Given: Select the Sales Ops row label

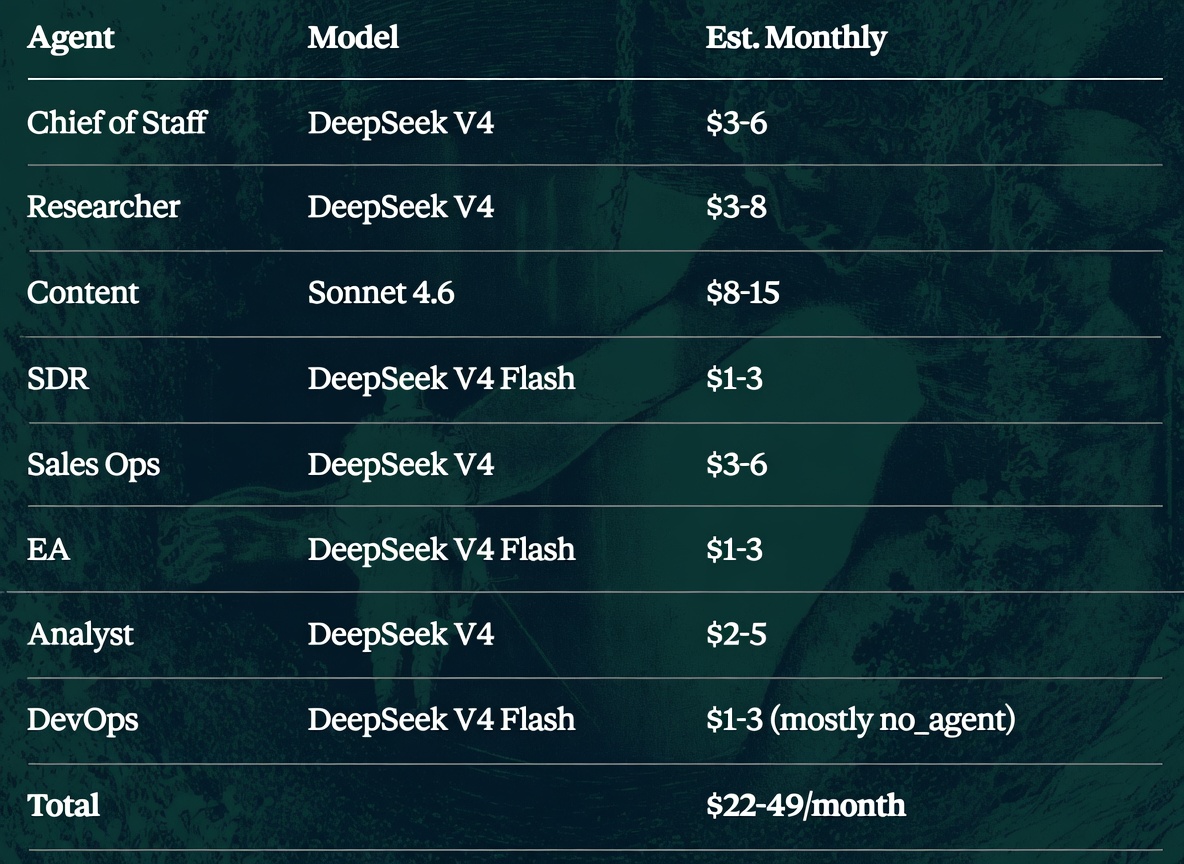Looking at the screenshot, I should [94, 464].
